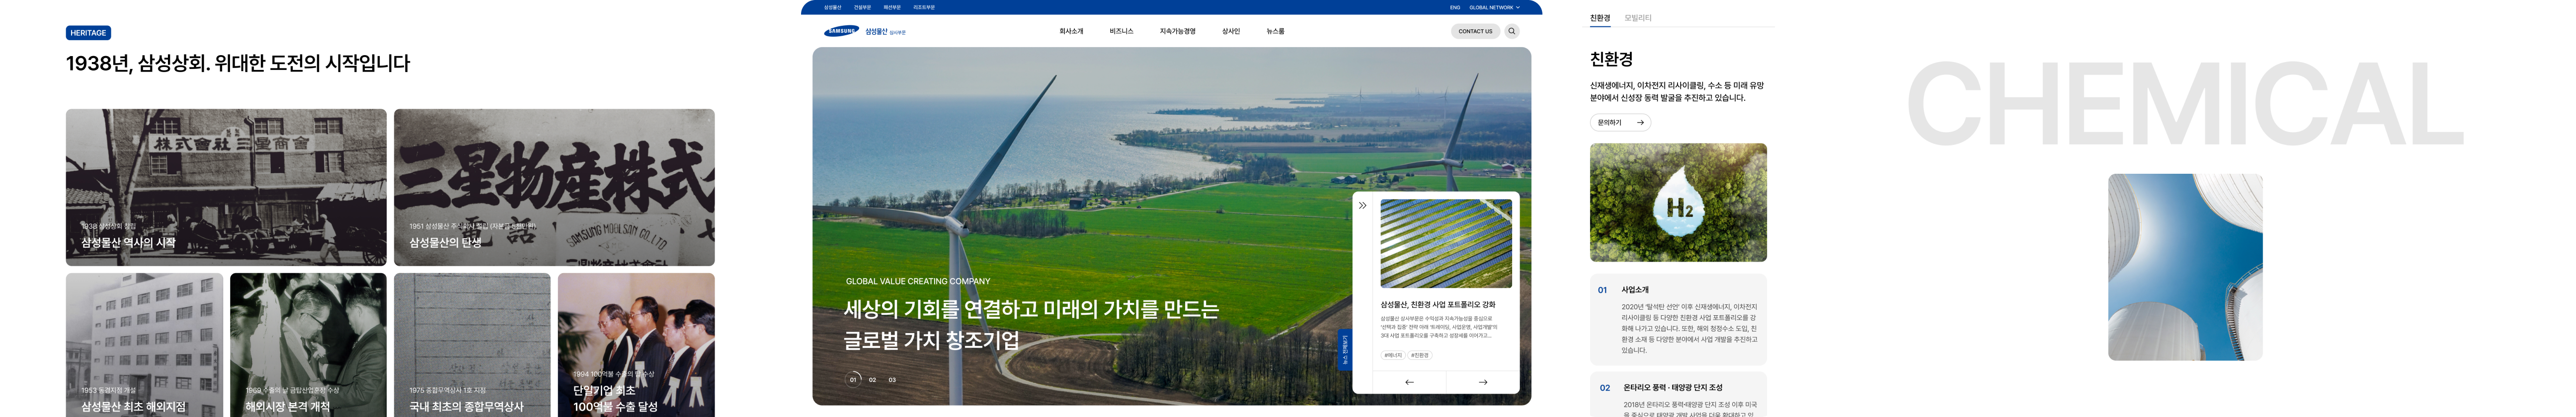Screen dimensions: 2576x417
Task: Open the 상사인 menu
Action: (x=1231, y=31)
